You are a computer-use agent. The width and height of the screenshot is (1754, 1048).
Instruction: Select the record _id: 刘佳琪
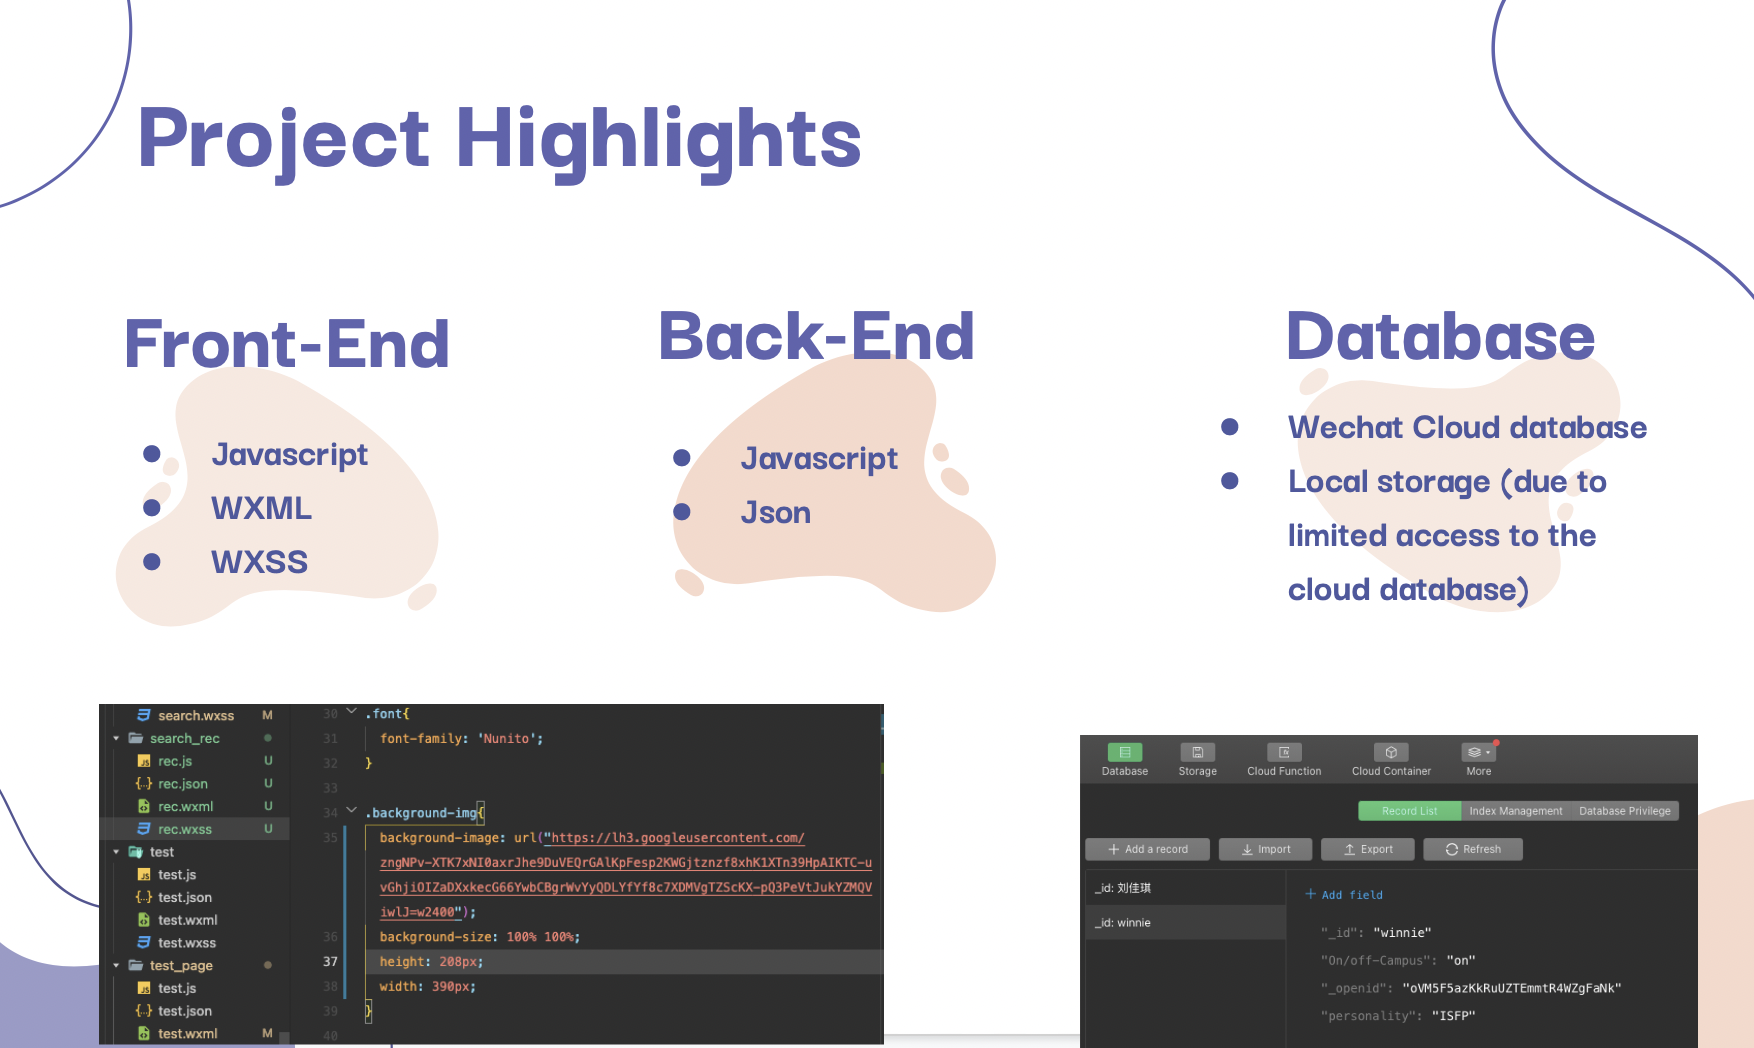tap(1185, 888)
